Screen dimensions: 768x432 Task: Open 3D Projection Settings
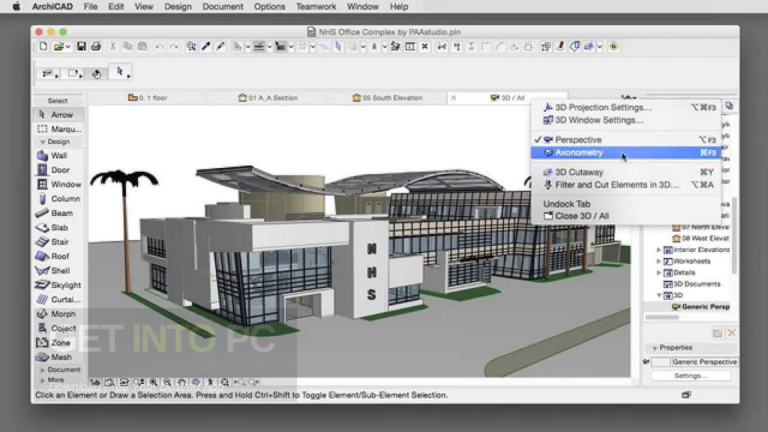tap(625, 107)
